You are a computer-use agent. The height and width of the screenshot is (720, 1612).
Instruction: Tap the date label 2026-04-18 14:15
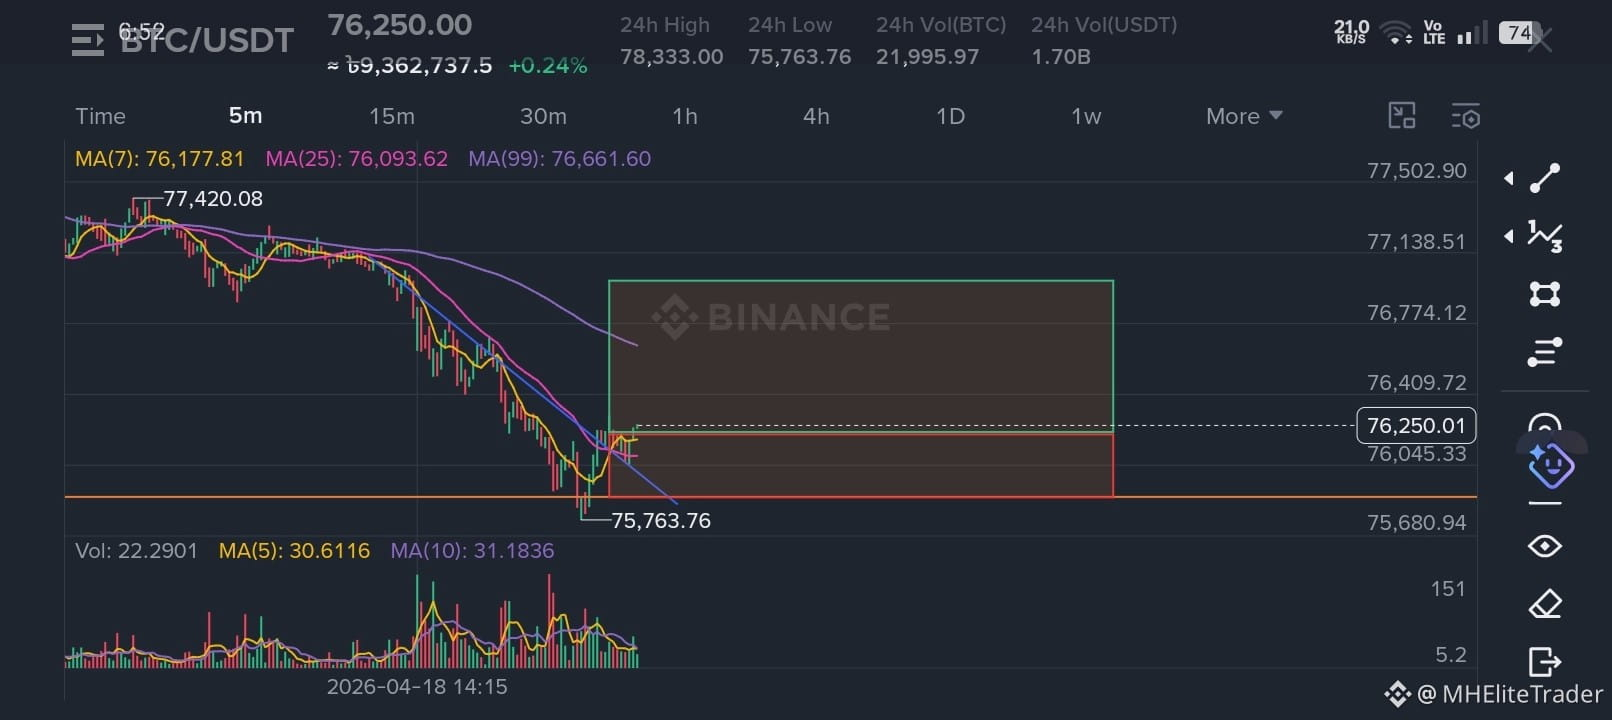(417, 687)
